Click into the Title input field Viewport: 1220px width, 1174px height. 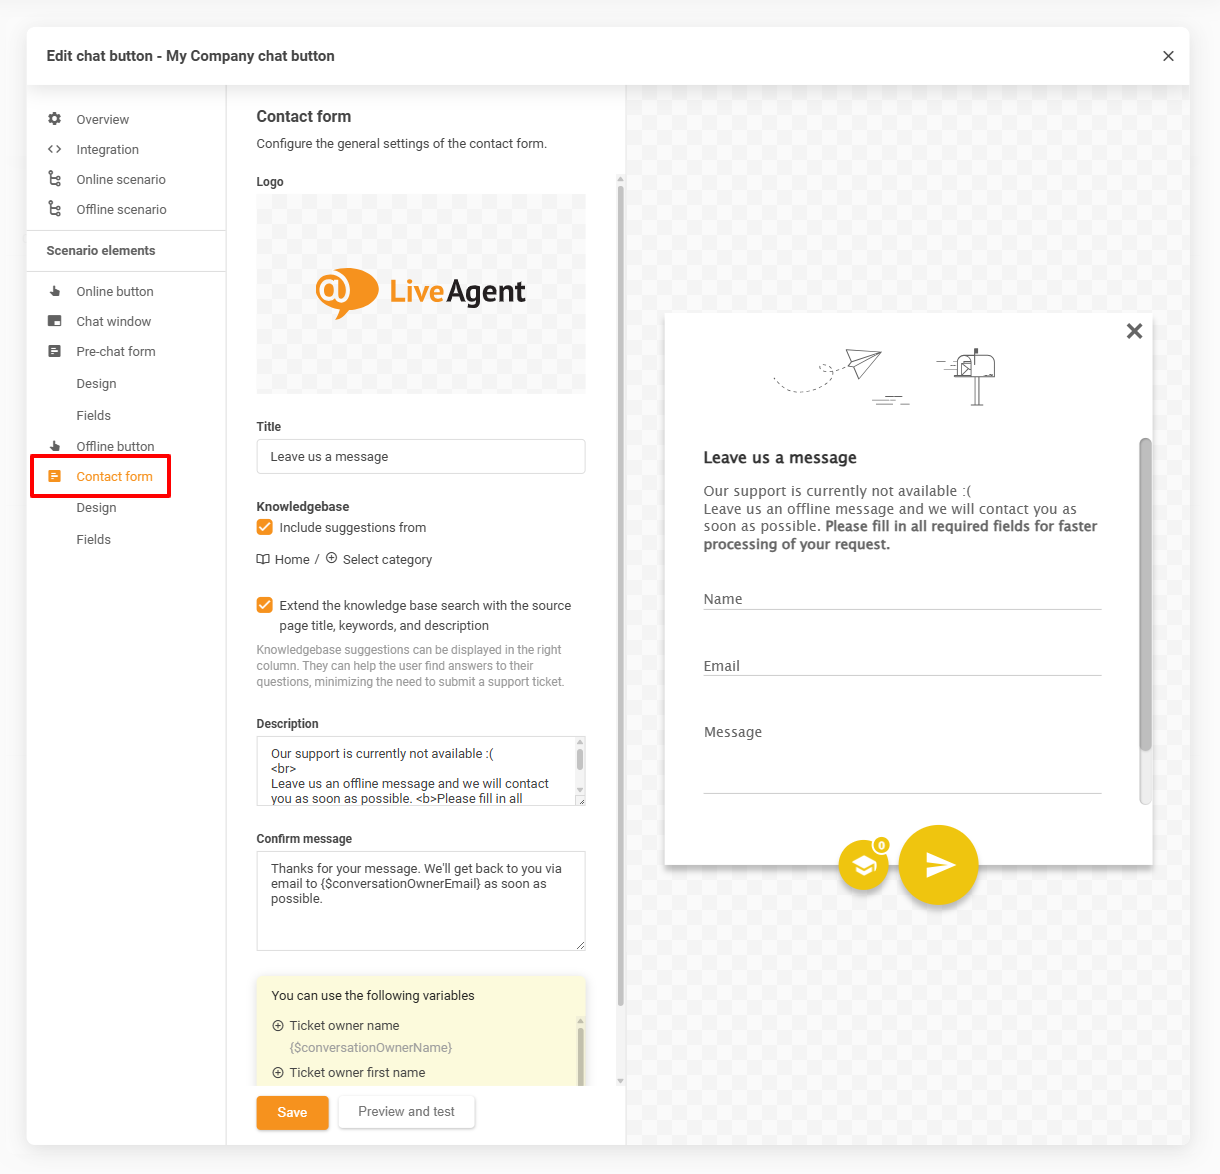[420, 456]
